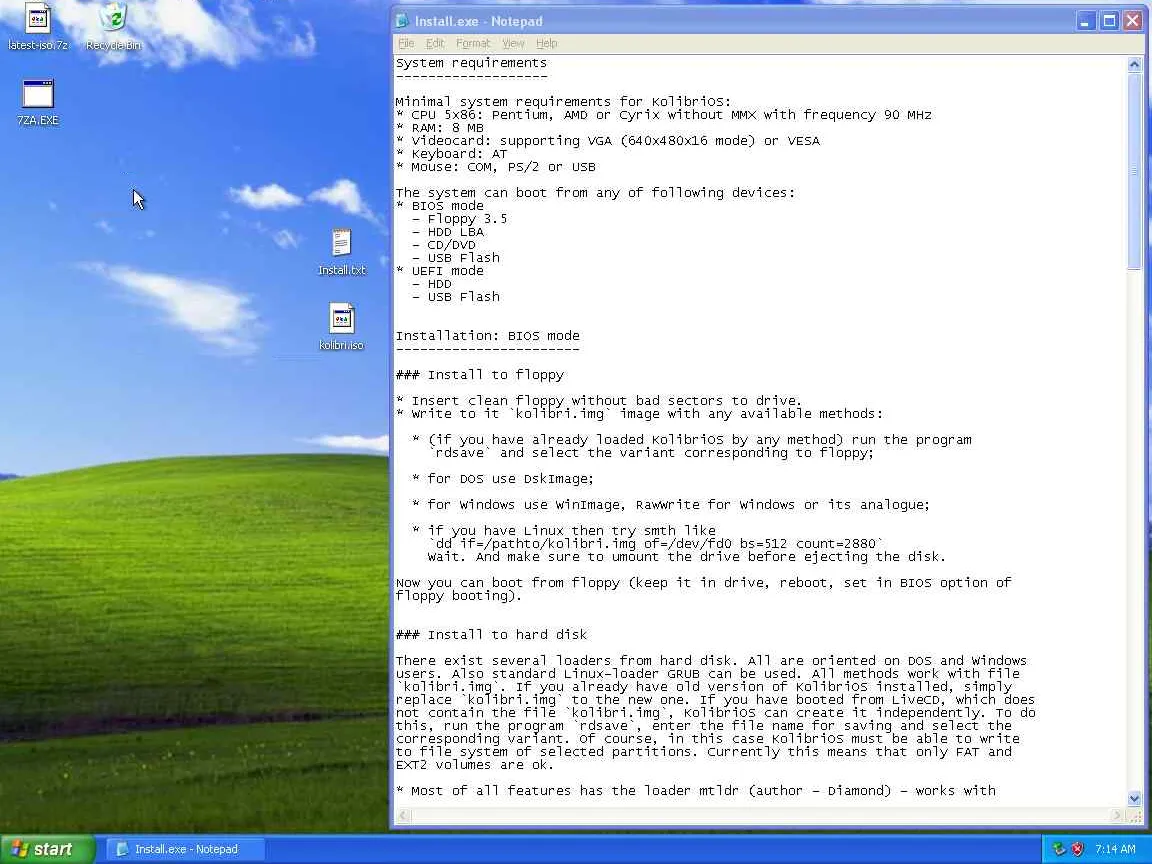Click the vertical scrollbar up arrow

click(x=1134, y=65)
